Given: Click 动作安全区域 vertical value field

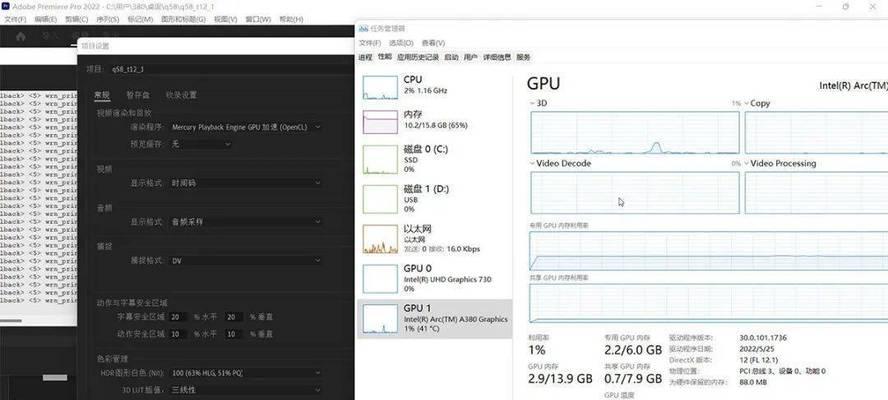Looking at the screenshot, I should (x=233, y=334).
